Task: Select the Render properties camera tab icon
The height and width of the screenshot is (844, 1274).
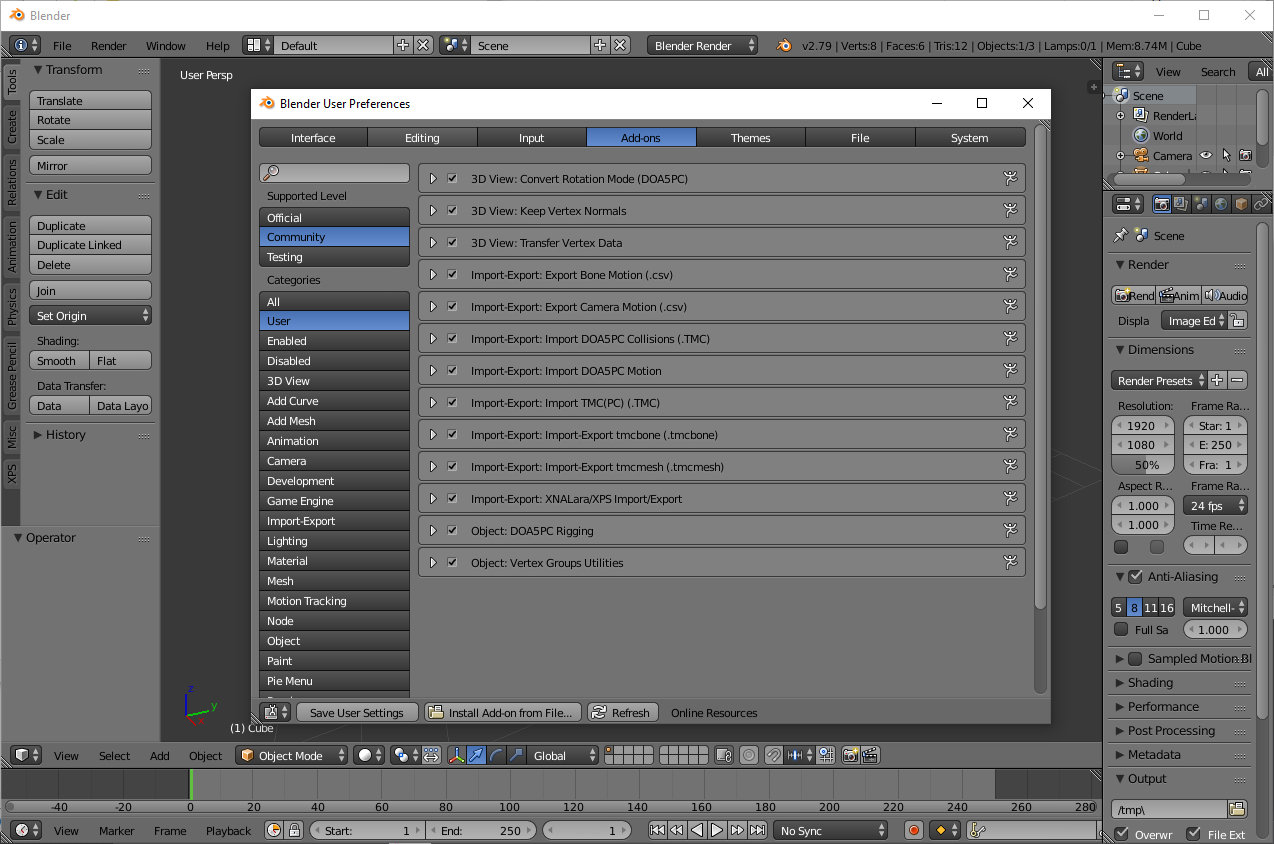Action: tap(1161, 204)
